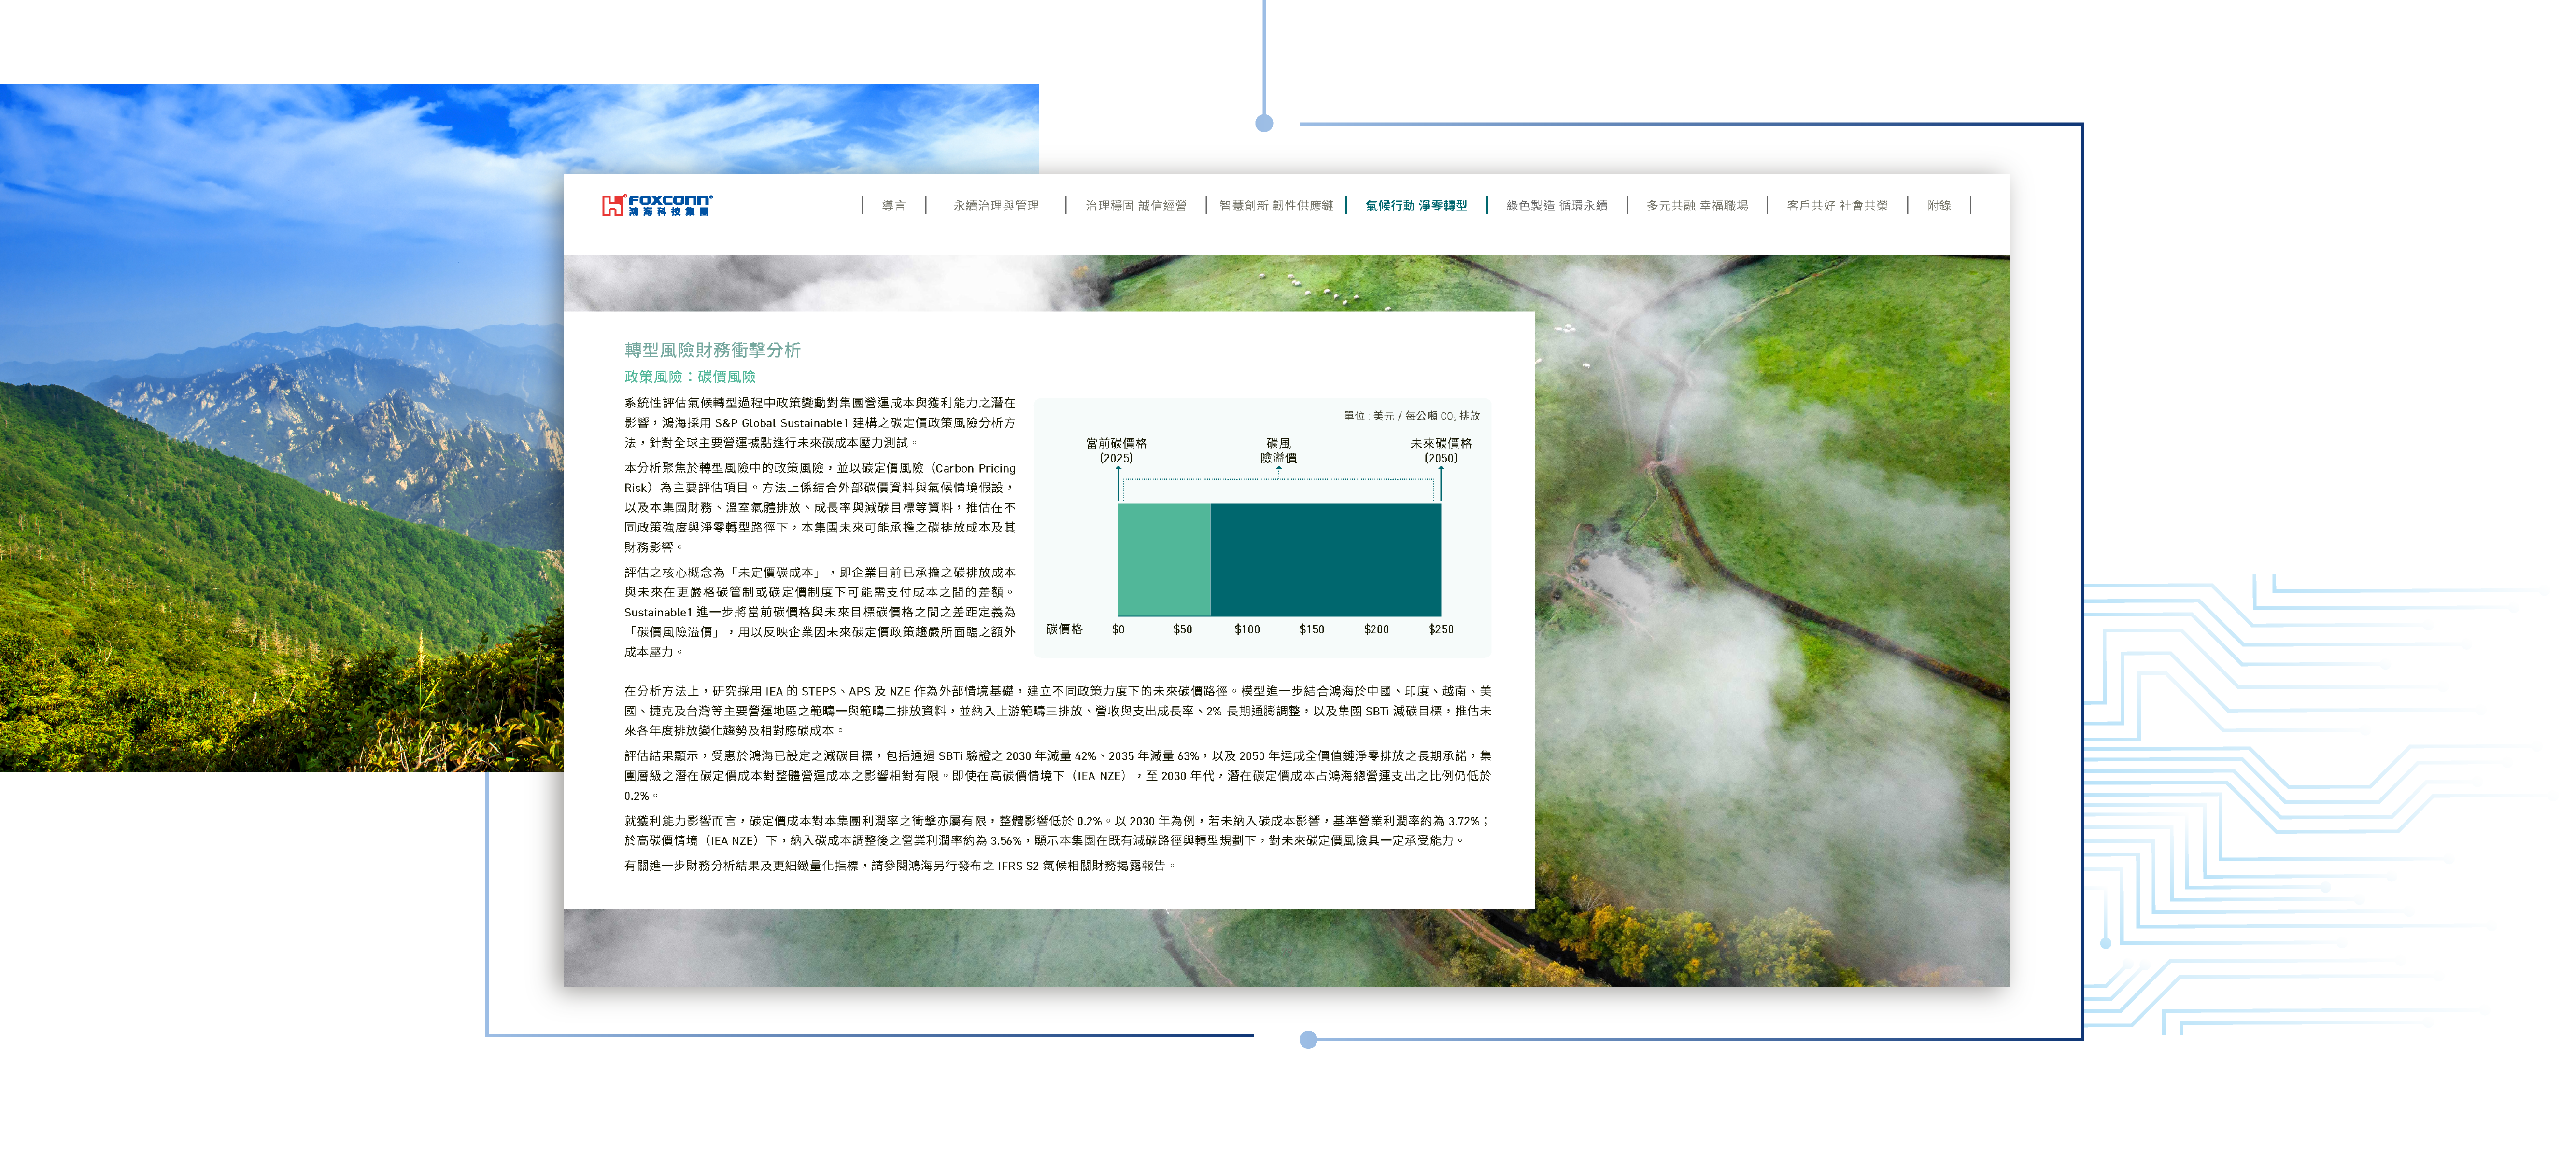Open the 客戶共好 社會共榮 tab
The width and height of the screenshot is (2576, 1161).
[1837, 206]
